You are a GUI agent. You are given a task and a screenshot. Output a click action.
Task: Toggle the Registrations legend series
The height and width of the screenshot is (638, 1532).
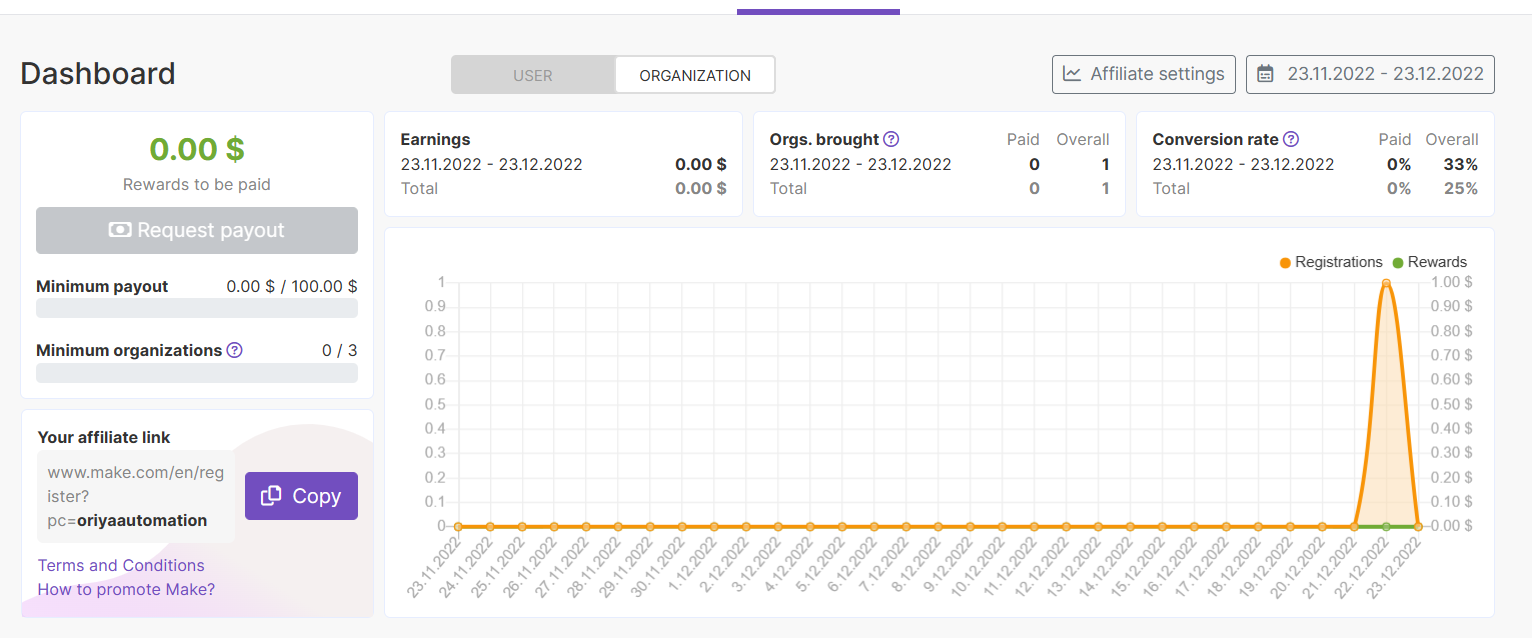click(1331, 262)
